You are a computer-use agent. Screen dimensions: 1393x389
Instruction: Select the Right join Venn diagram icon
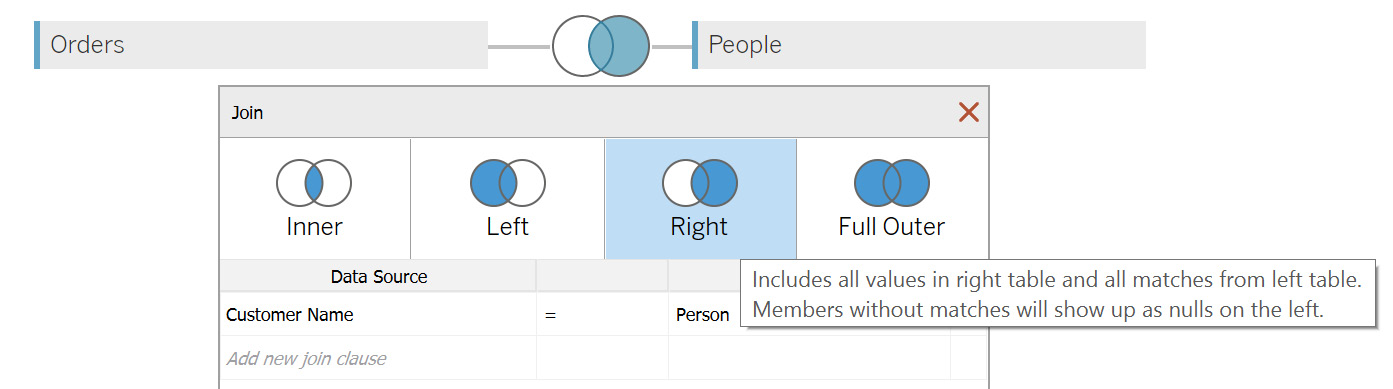(700, 183)
